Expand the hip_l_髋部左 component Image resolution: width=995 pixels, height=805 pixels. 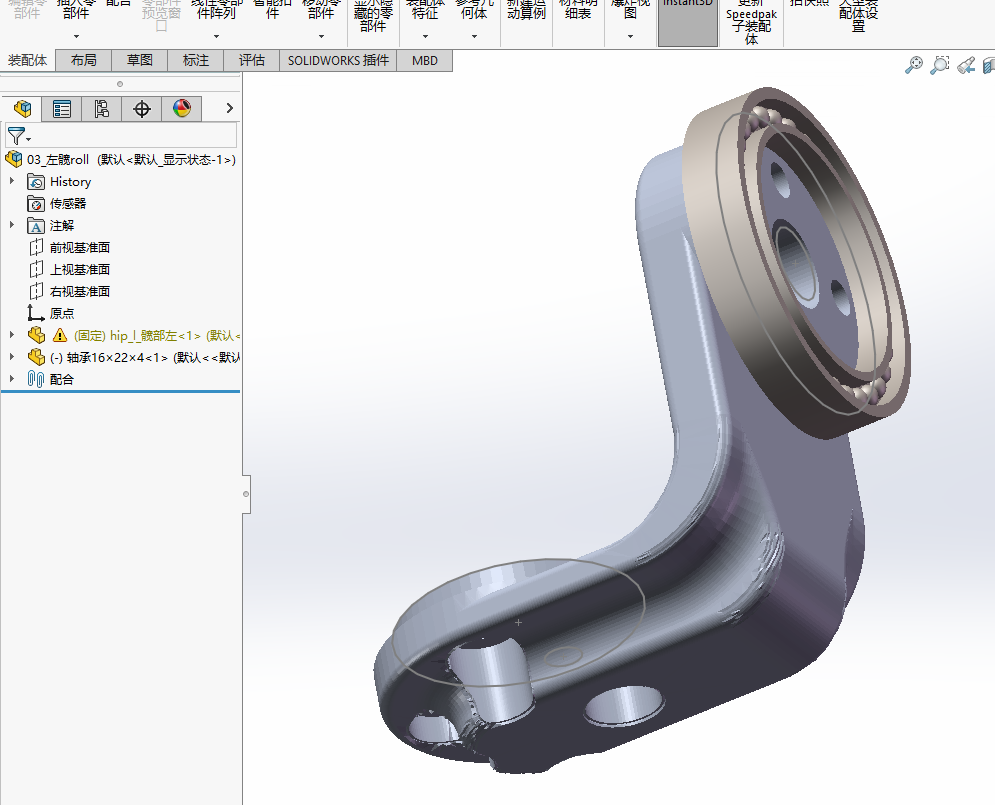tap(11, 335)
